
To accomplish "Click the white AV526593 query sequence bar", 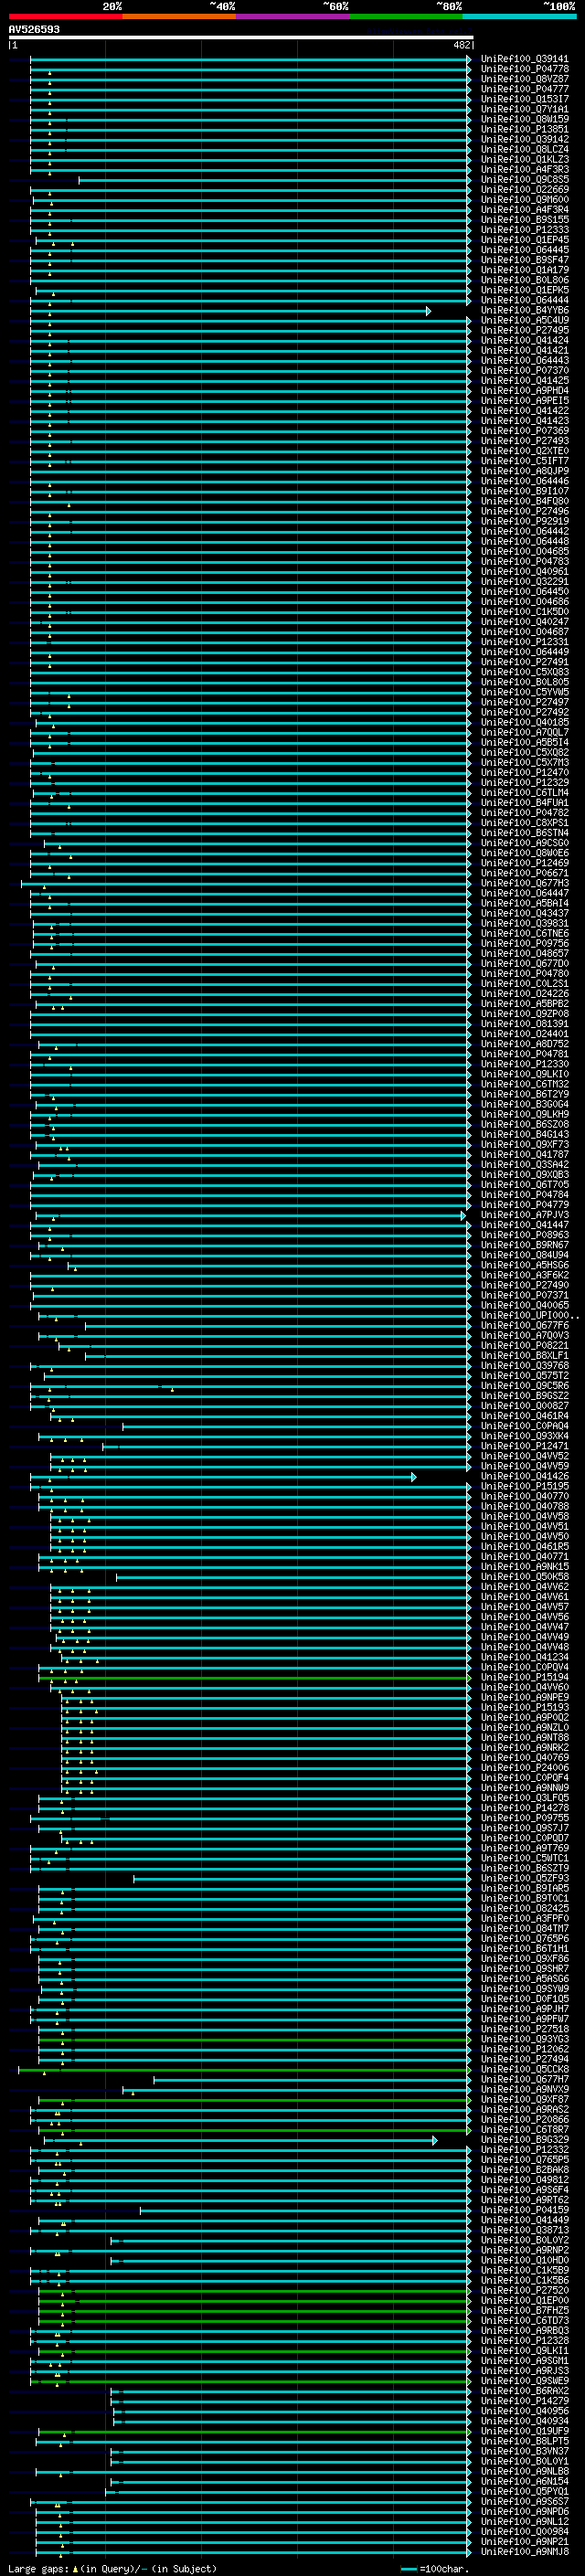I will tap(240, 37).
